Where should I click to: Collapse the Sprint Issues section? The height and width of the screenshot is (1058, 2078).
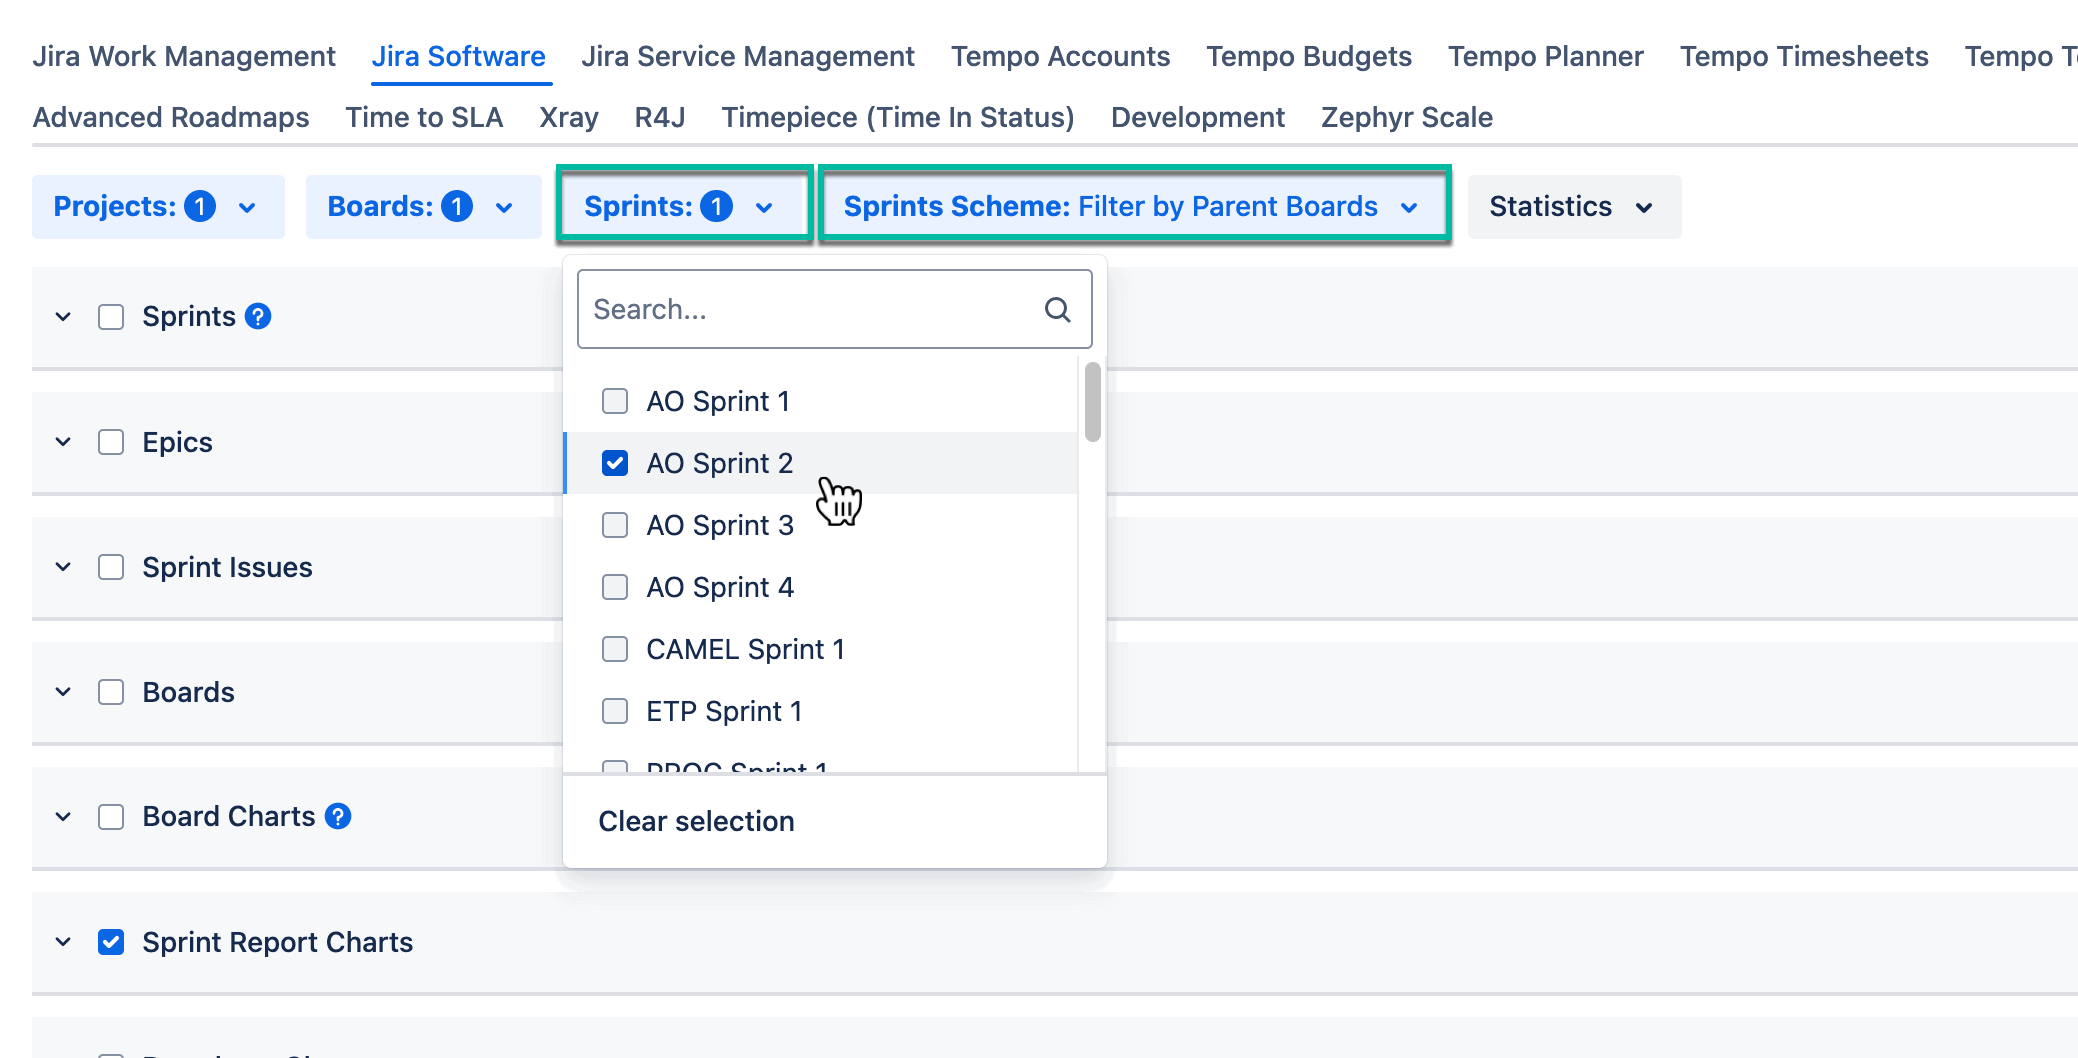tap(62, 567)
